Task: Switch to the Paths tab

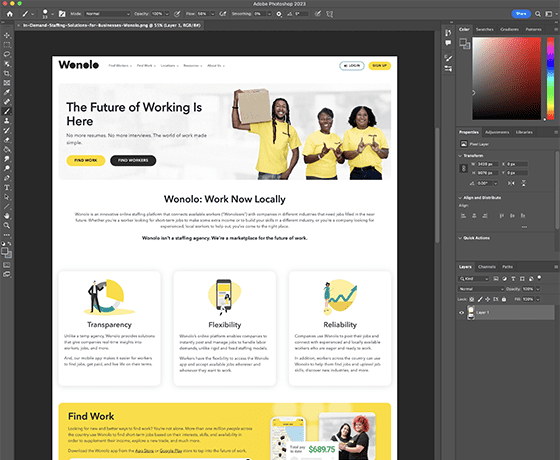Action: (x=507, y=267)
